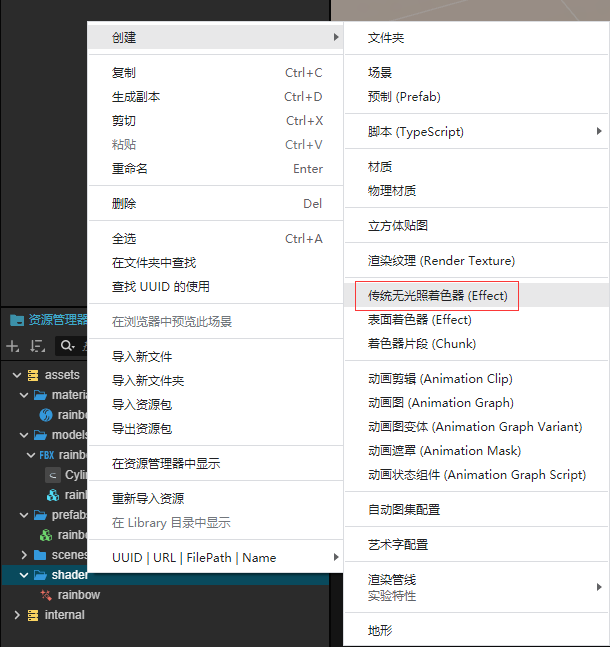
Task: Select 在资源管理器中显示
Action: click(215, 464)
